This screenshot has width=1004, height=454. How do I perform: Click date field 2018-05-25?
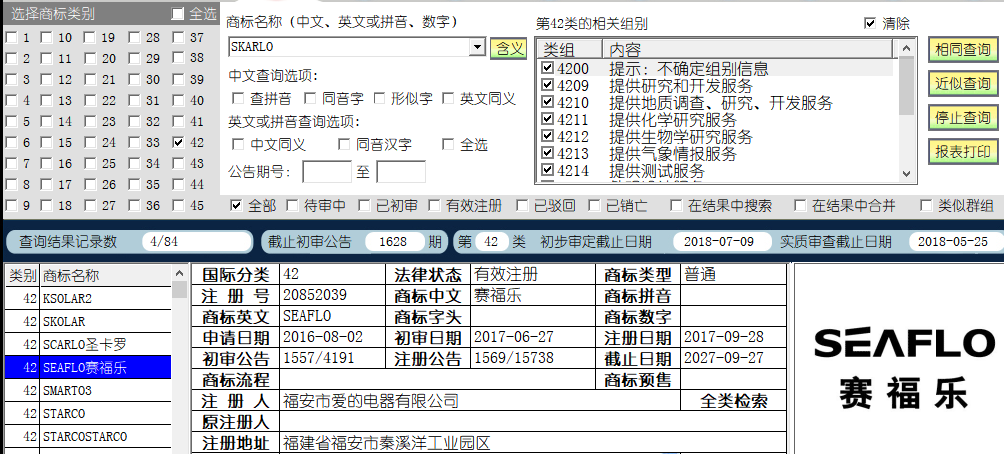pyautogui.click(x=956, y=241)
